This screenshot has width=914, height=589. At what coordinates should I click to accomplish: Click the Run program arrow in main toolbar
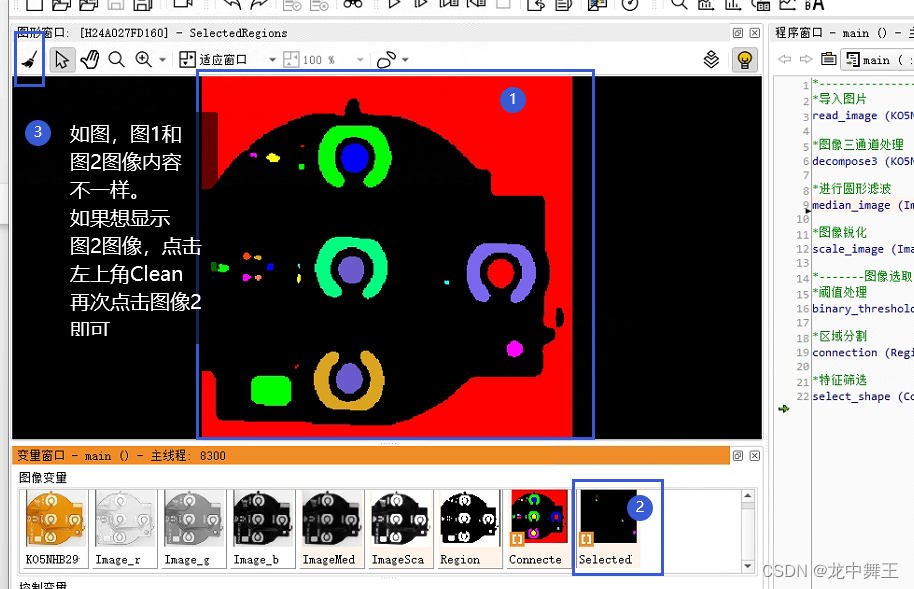(393, 9)
